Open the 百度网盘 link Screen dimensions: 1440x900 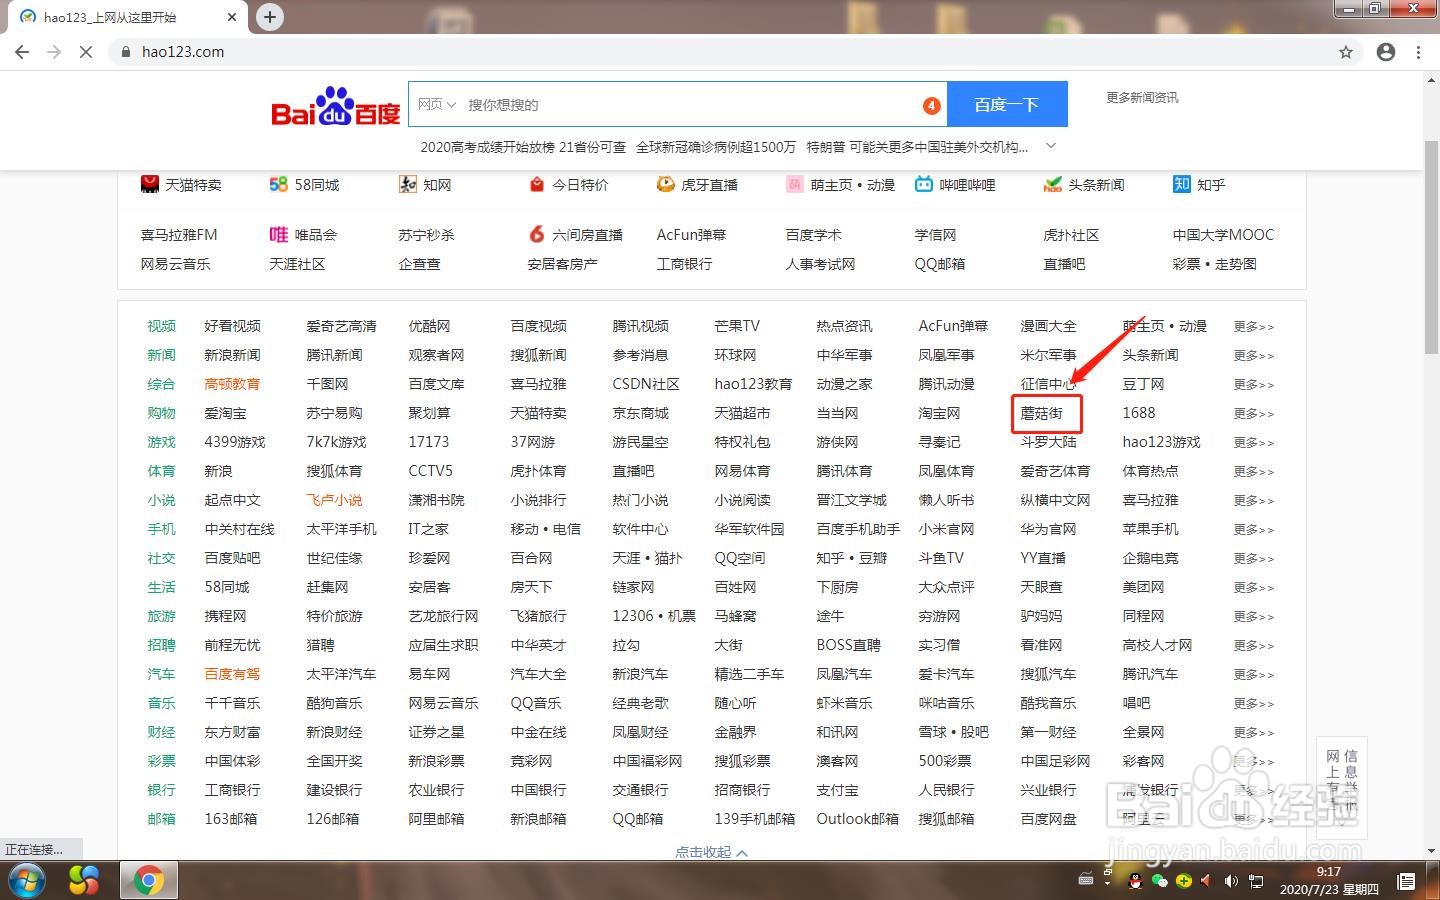tap(1048, 819)
